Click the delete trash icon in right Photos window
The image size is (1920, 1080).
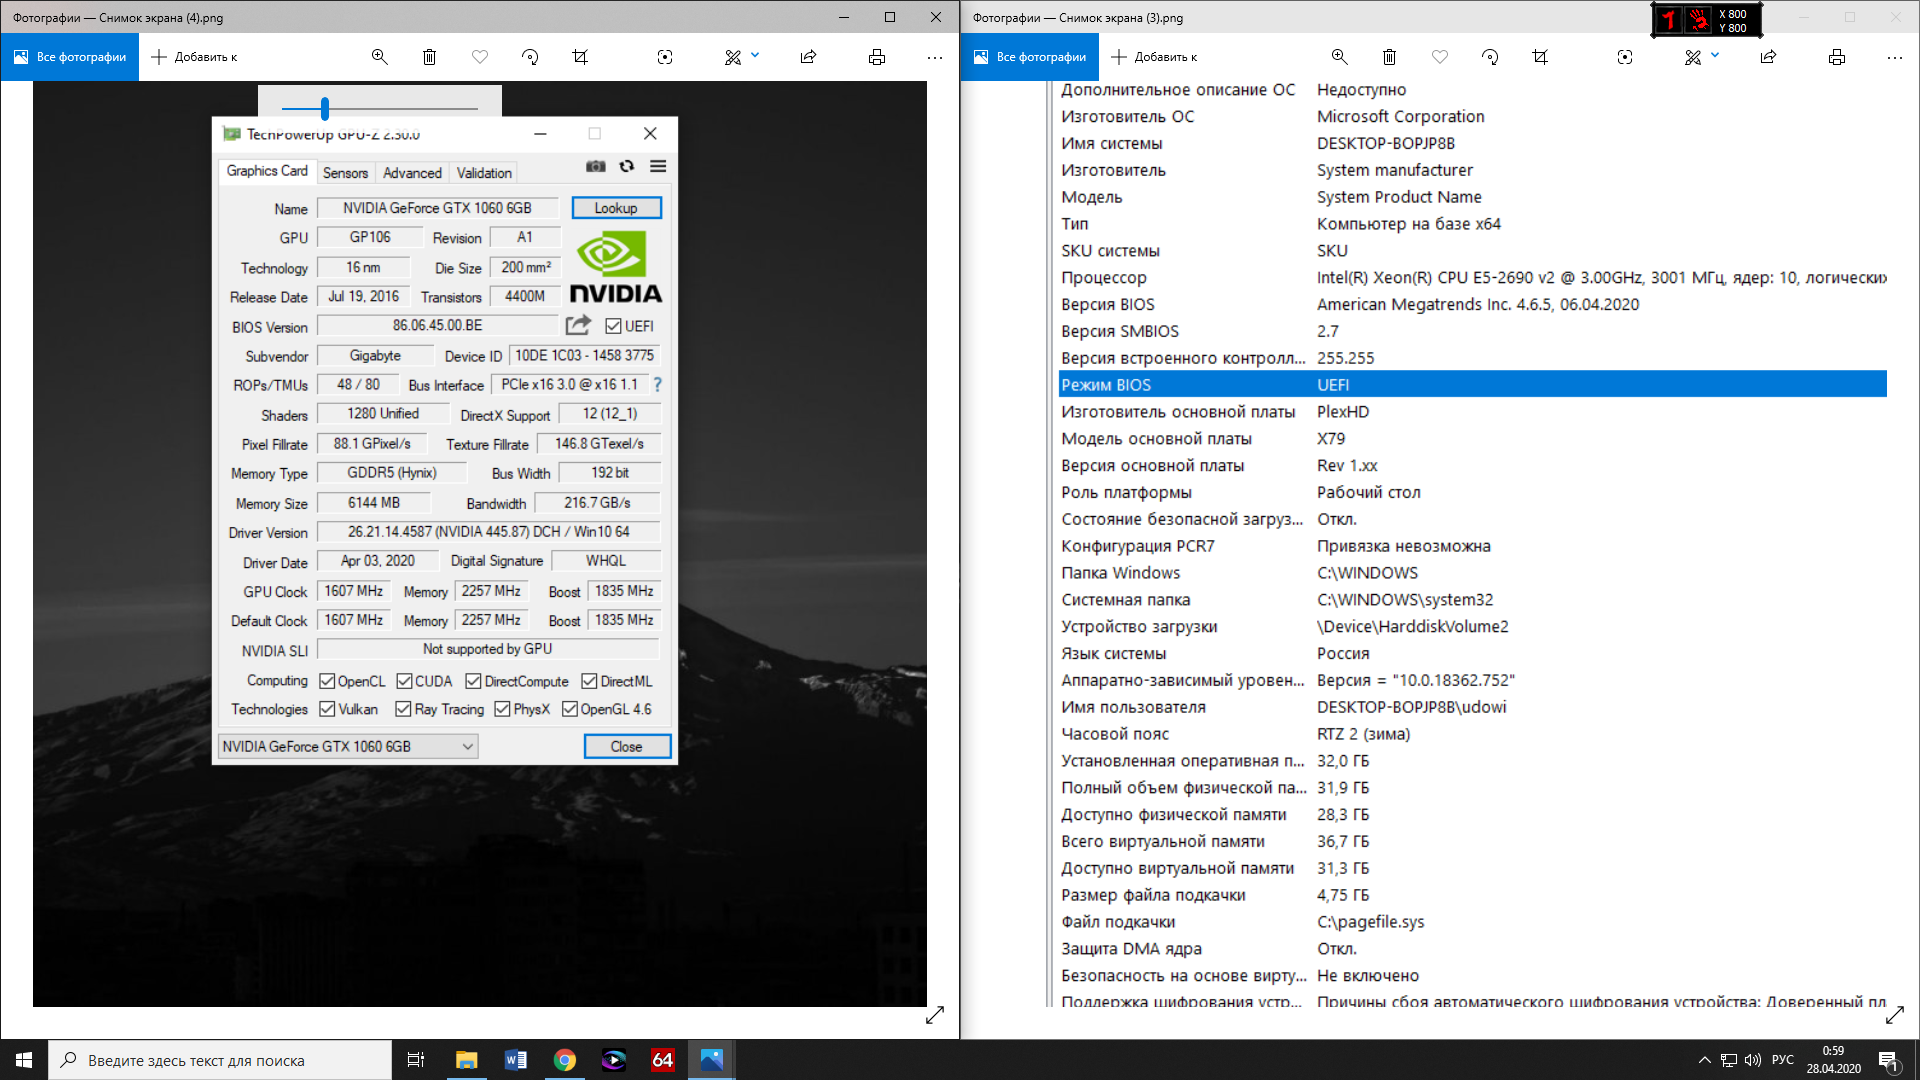click(x=1389, y=57)
